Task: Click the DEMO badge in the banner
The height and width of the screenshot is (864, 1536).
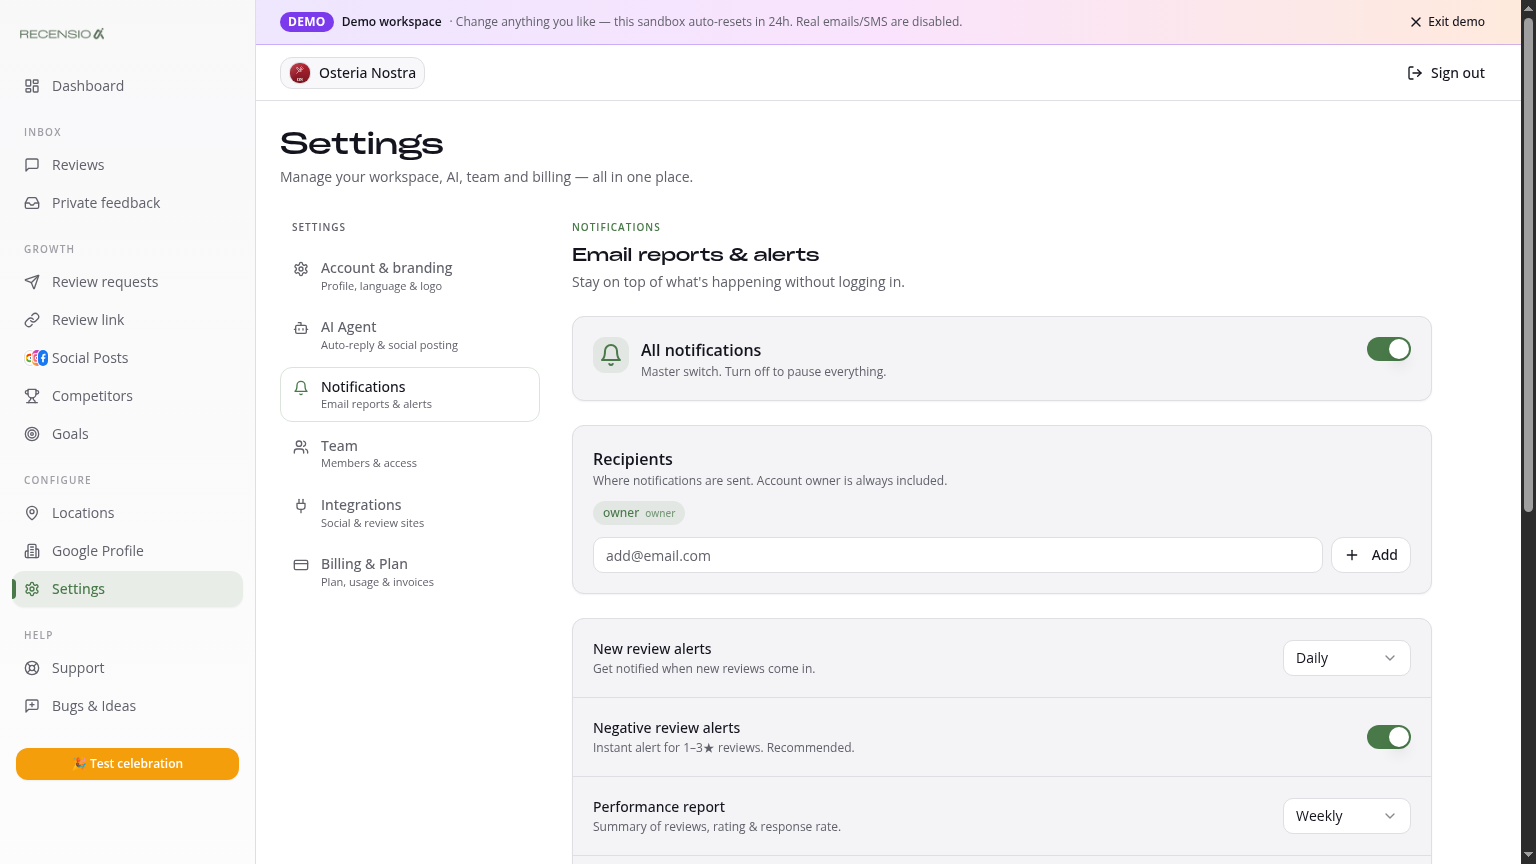Action: point(307,22)
